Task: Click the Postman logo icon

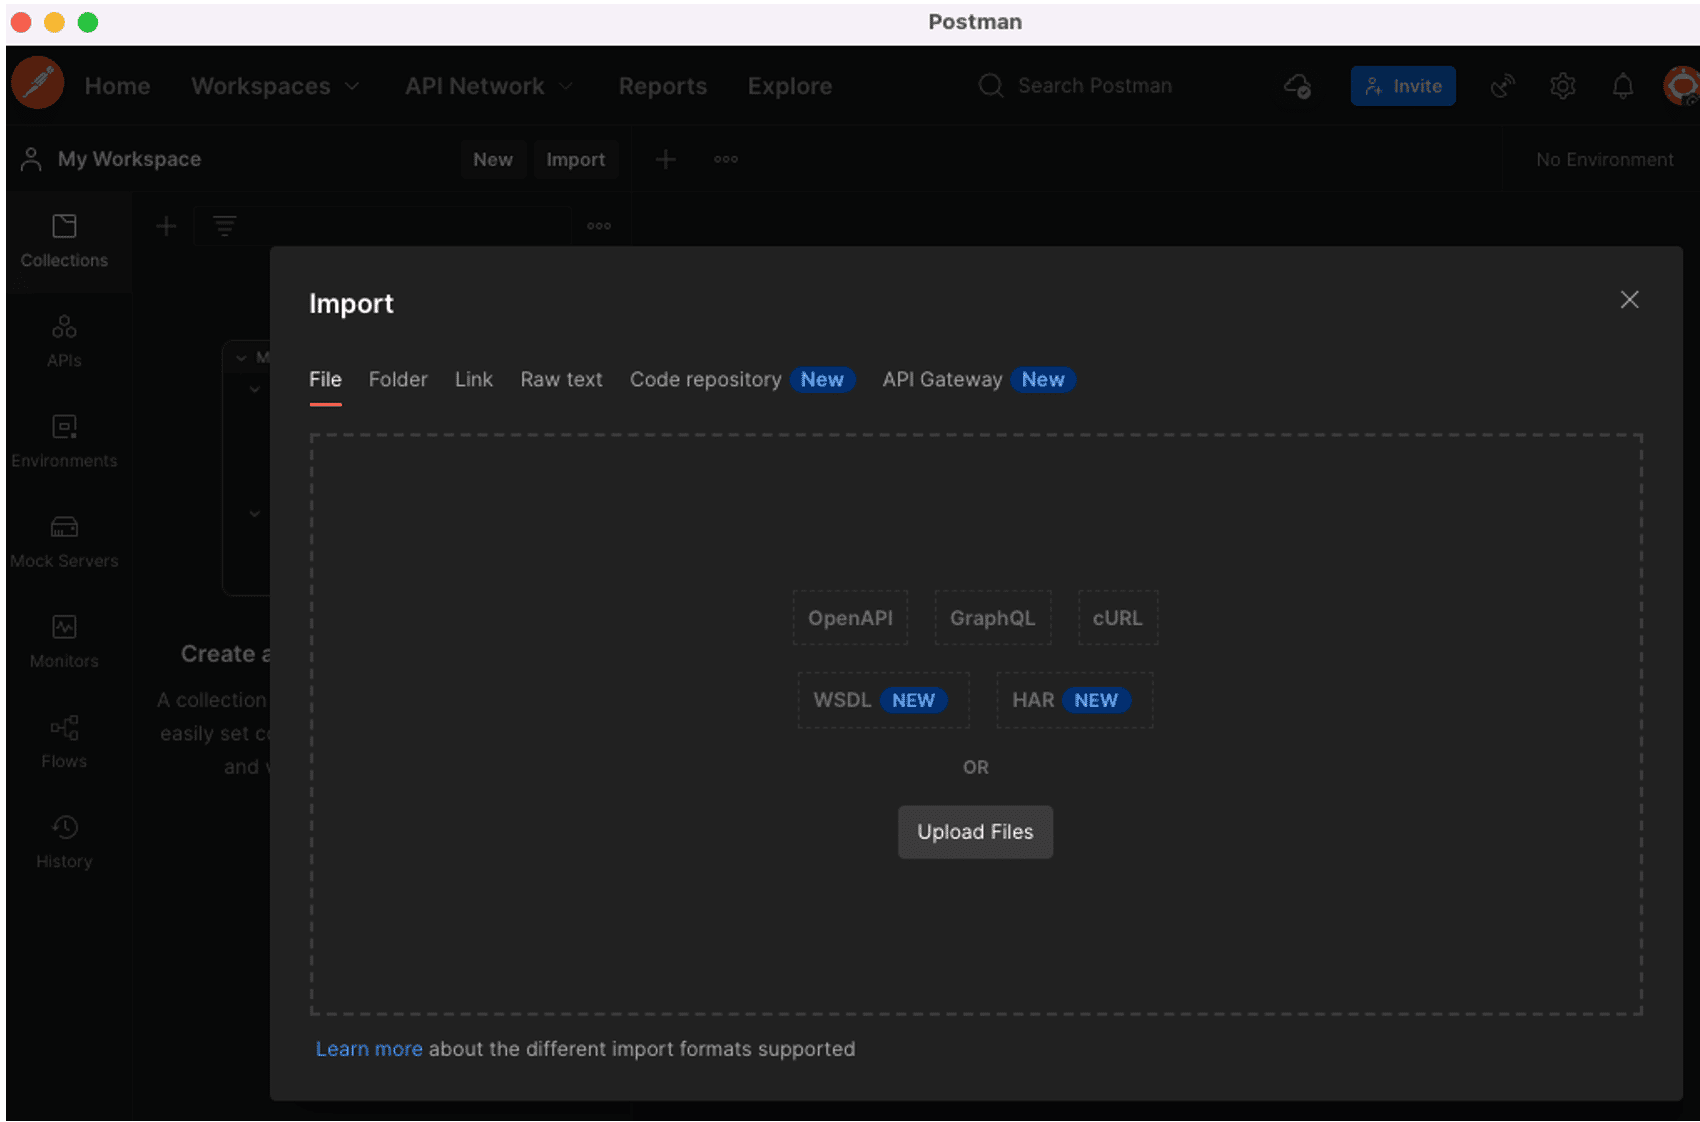Action: pyautogui.click(x=38, y=84)
